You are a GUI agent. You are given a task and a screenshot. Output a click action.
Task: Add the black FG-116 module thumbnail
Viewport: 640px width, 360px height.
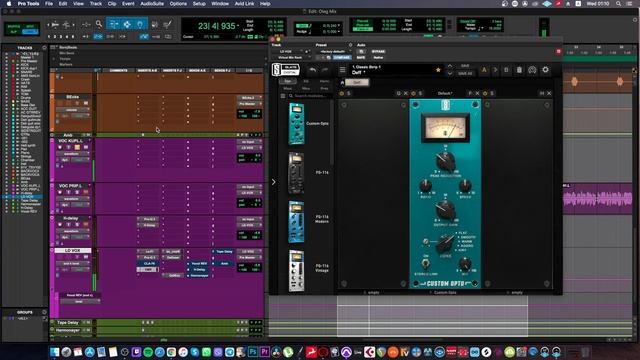click(x=296, y=173)
